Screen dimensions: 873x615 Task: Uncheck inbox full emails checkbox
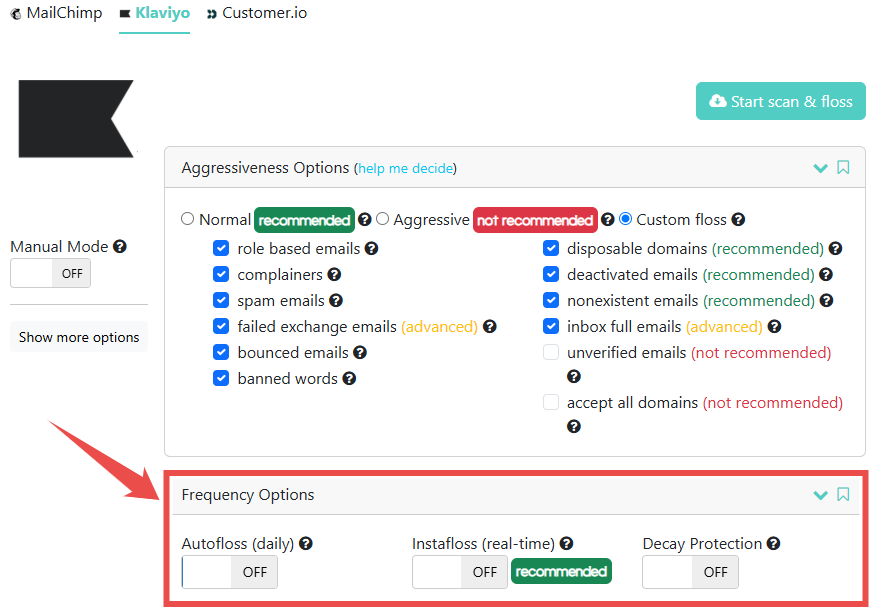551,326
